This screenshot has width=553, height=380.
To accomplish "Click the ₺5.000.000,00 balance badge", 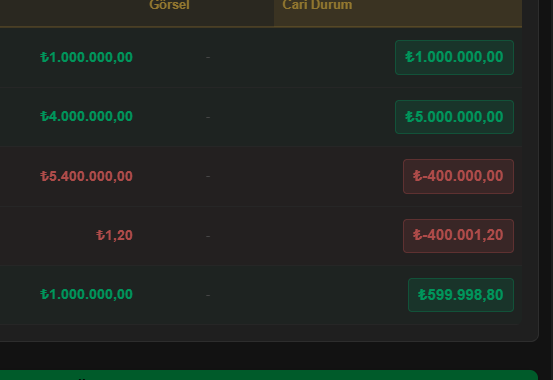I will click(x=454, y=117).
